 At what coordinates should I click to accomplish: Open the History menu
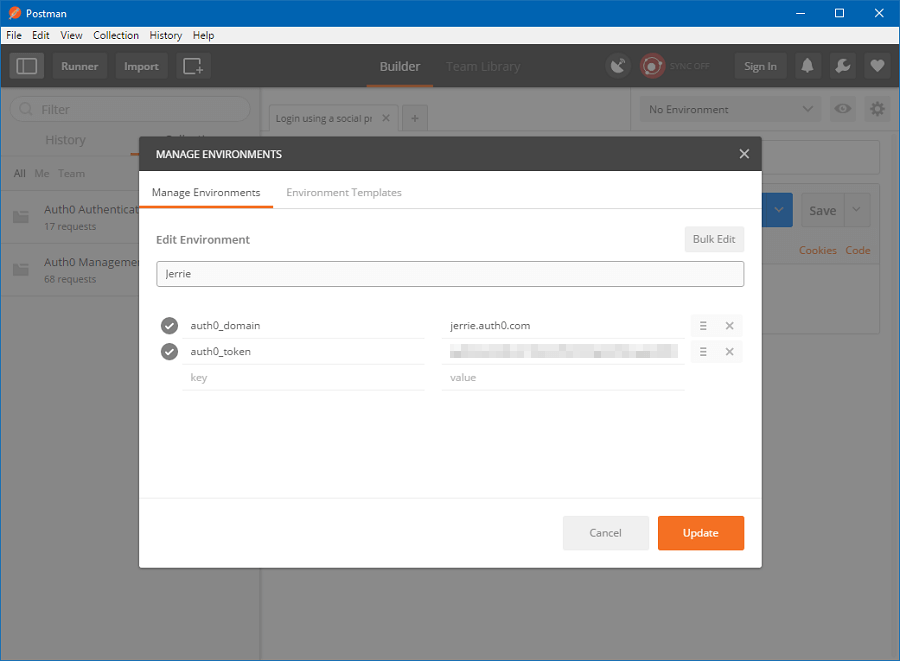pos(165,35)
